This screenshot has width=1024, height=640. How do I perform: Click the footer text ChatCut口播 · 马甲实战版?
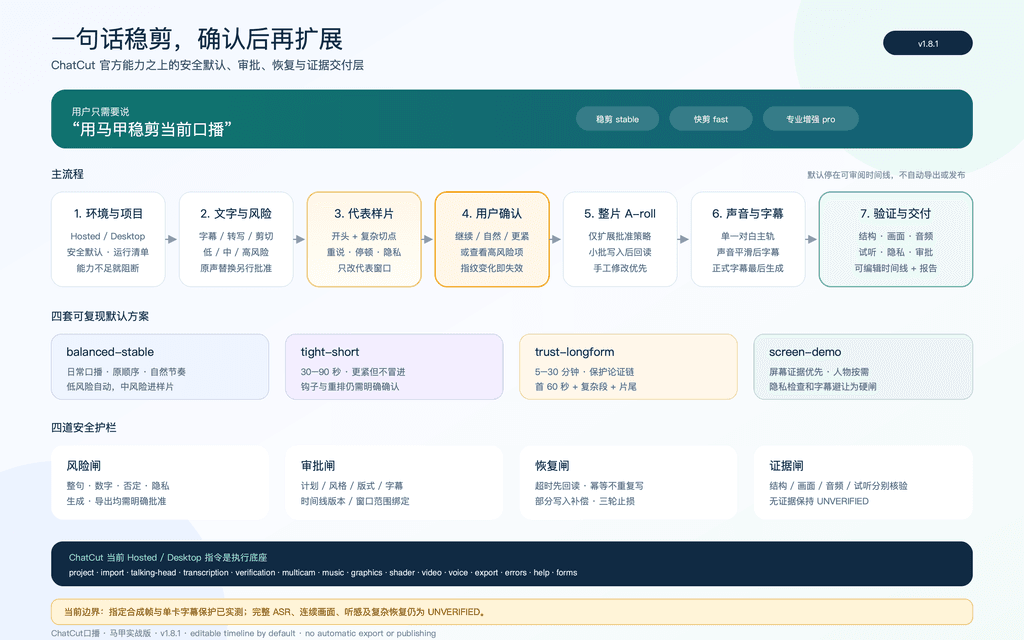(243, 633)
